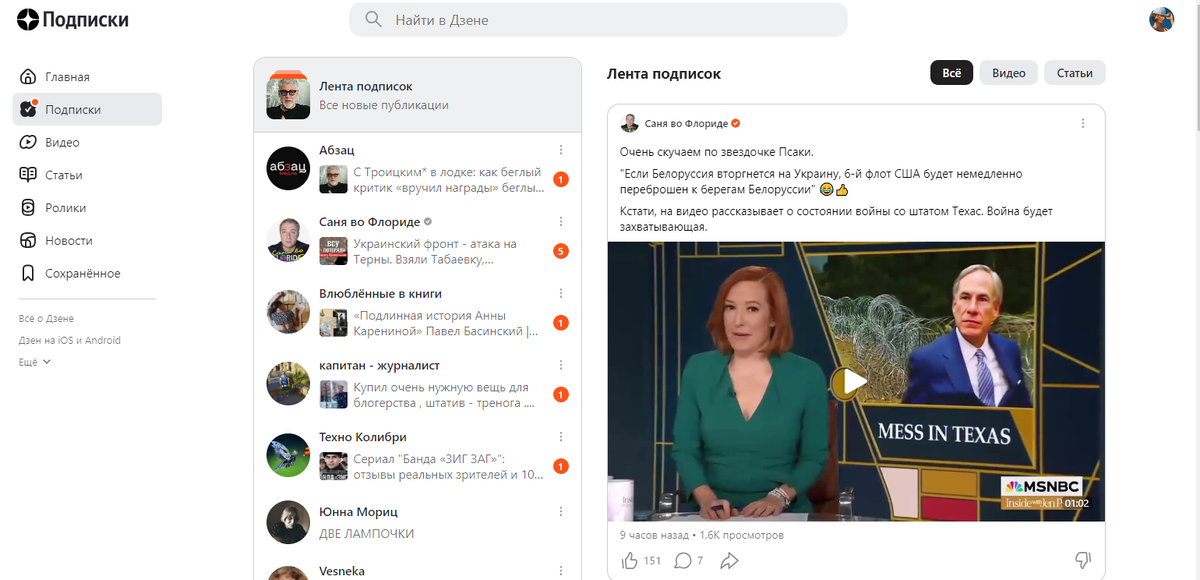Image resolution: width=1200 pixels, height=580 pixels.
Task: Select the Подписки sidebar icon
Action: pos(28,109)
